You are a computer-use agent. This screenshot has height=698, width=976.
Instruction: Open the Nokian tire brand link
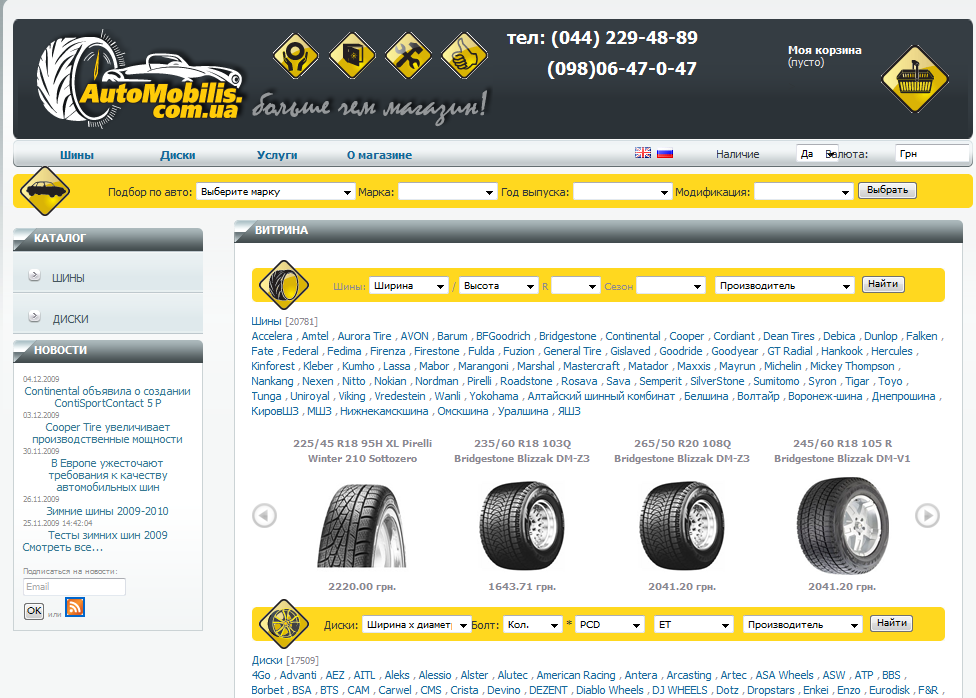tap(390, 381)
